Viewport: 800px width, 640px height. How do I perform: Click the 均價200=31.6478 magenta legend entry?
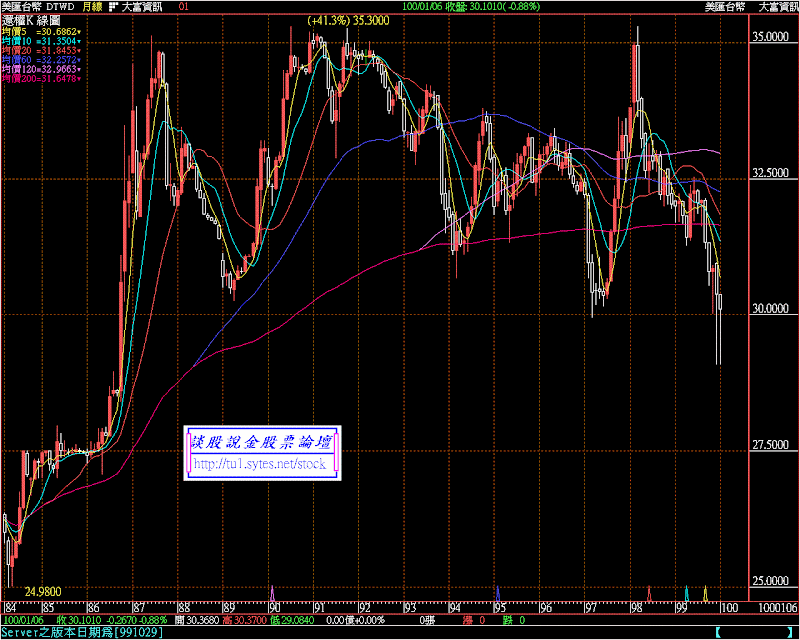(x=39, y=79)
